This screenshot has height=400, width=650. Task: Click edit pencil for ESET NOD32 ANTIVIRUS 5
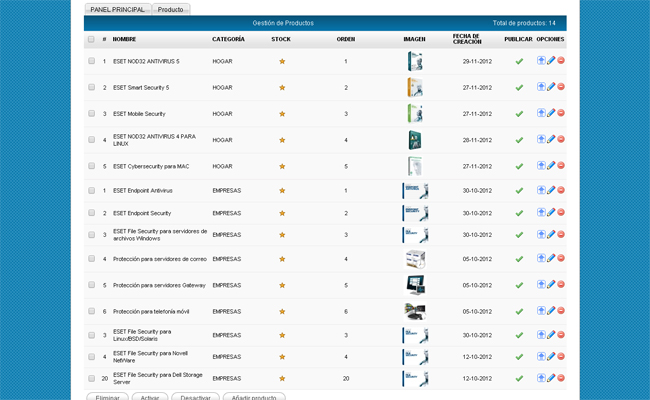[551, 61]
